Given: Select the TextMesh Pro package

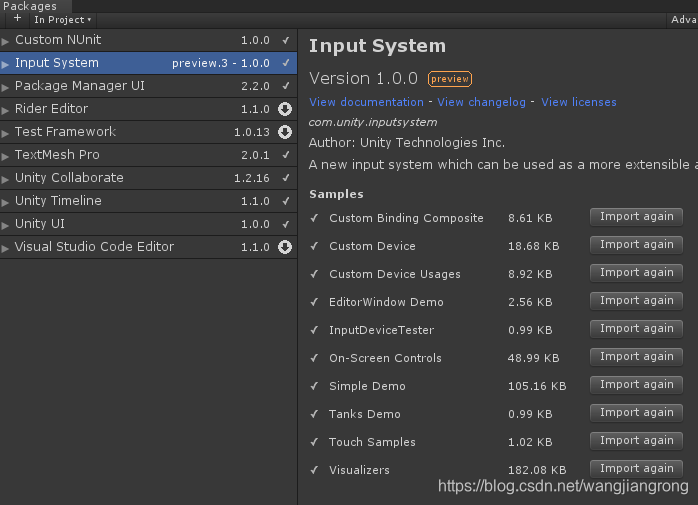Looking at the screenshot, I should (148, 155).
